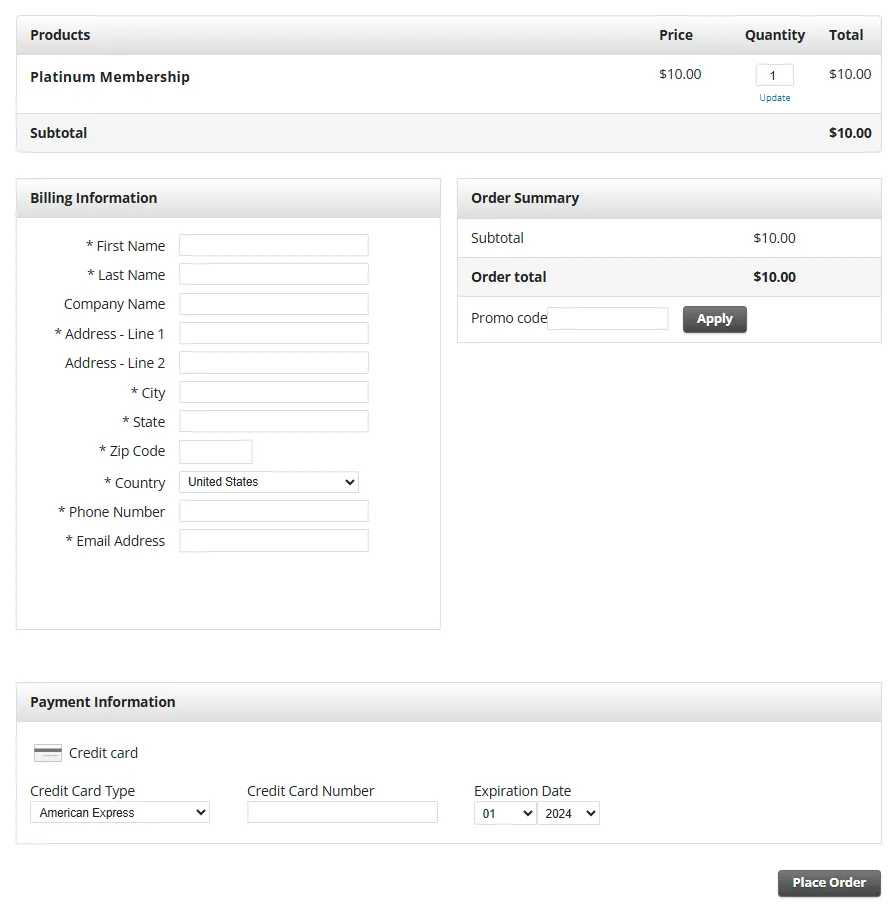Open the expiration month dropdown
Screen dimensions: 893x905
click(x=505, y=813)
